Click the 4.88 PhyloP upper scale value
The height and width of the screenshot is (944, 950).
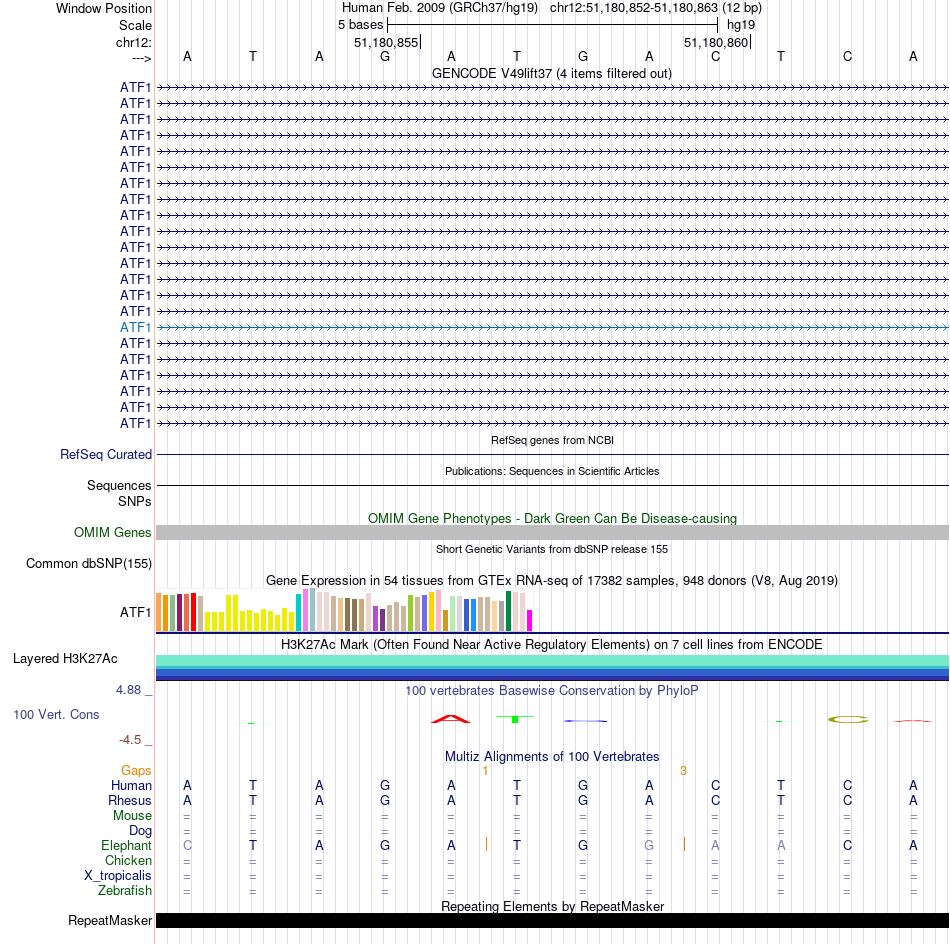[x=128, y=690]
